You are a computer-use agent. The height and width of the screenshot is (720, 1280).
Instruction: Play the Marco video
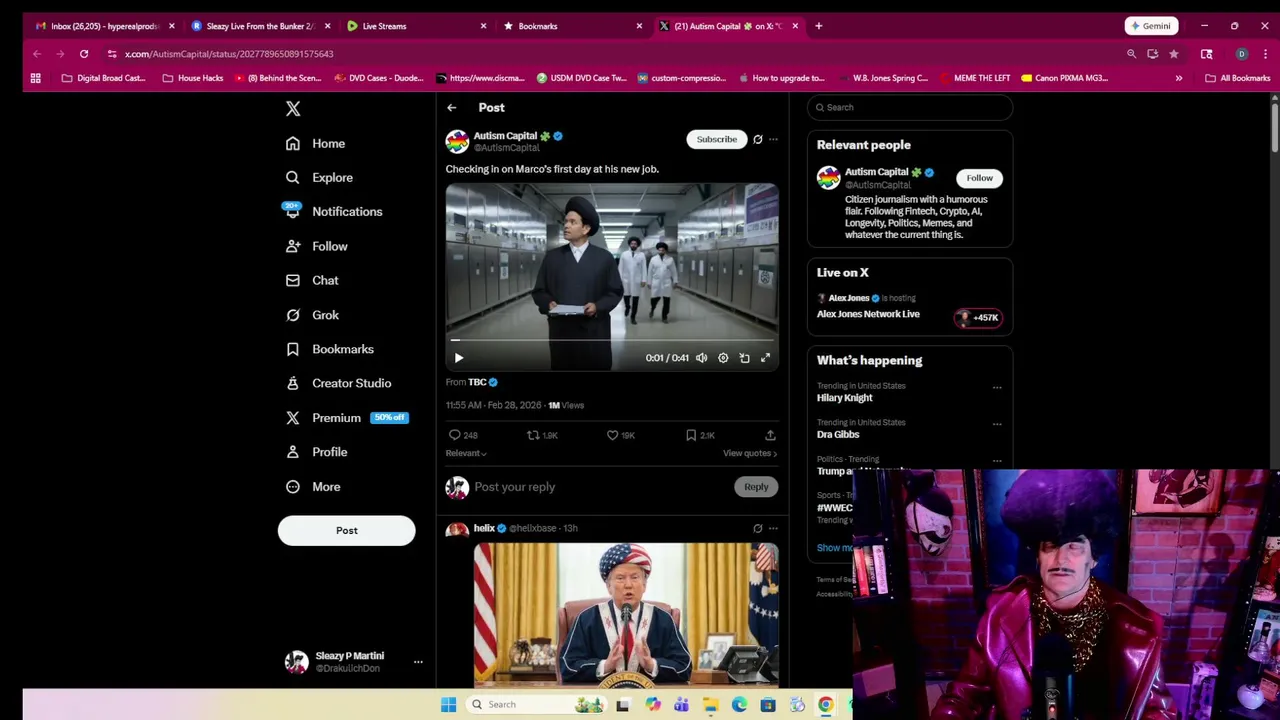(459, 358)
